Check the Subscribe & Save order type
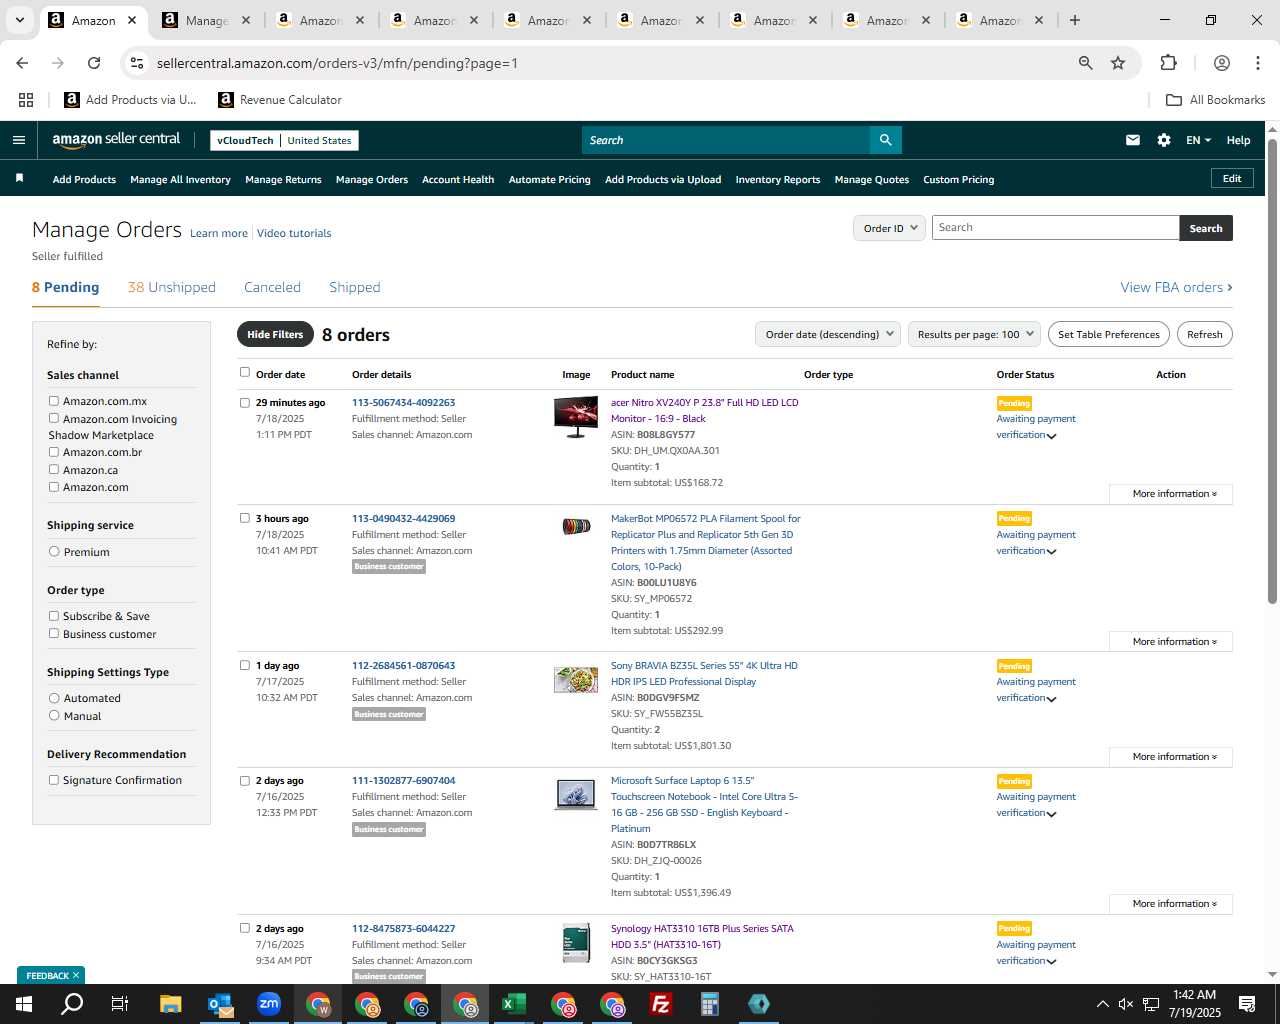Image resolution: width=1280 pixels, height=1024 pixels. pyautogui.click(x=54, y=616)
